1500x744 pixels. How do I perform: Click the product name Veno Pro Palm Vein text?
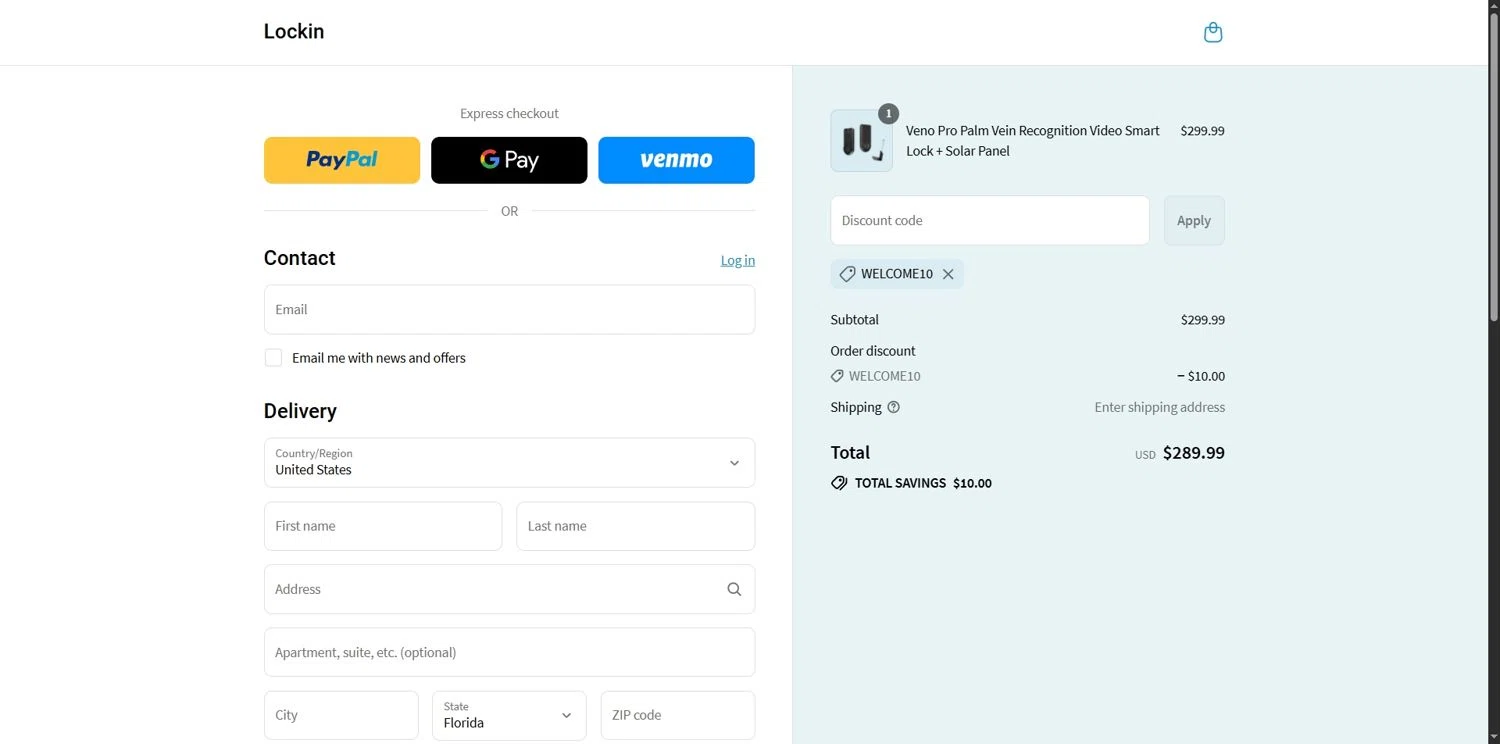pyautogui.click(x=1033, y=140)
